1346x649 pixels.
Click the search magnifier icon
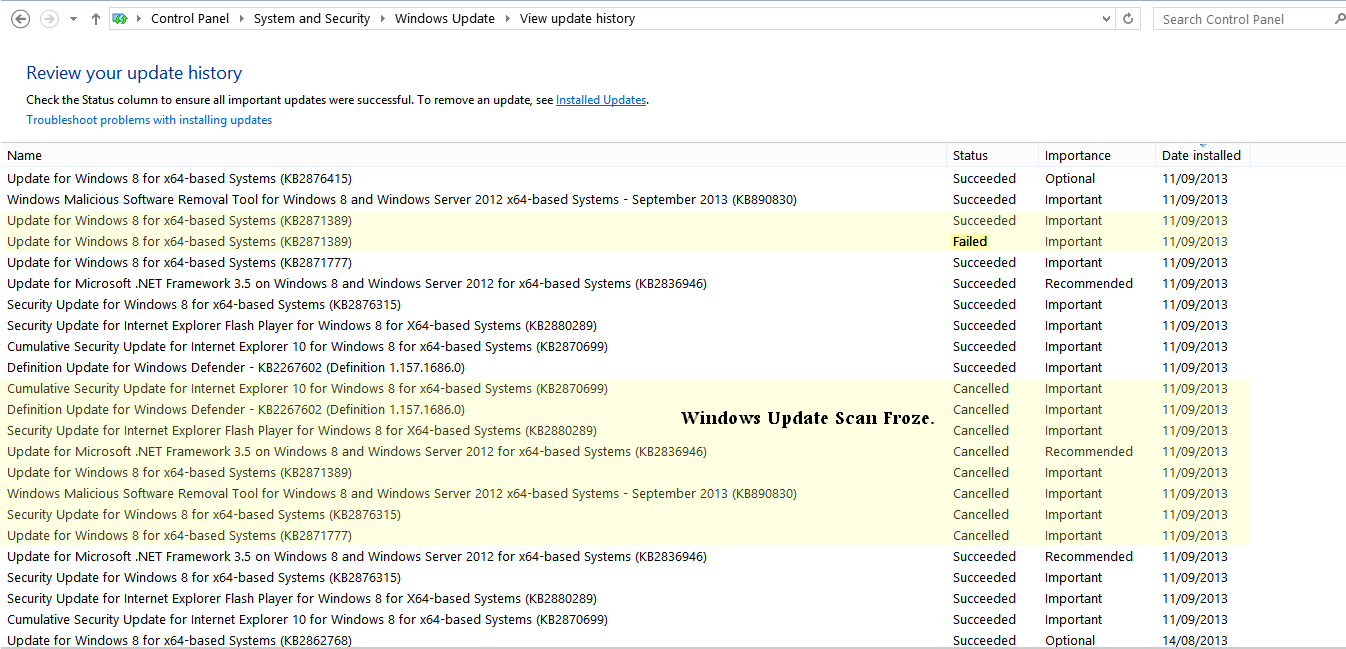tap(1339, 19)
